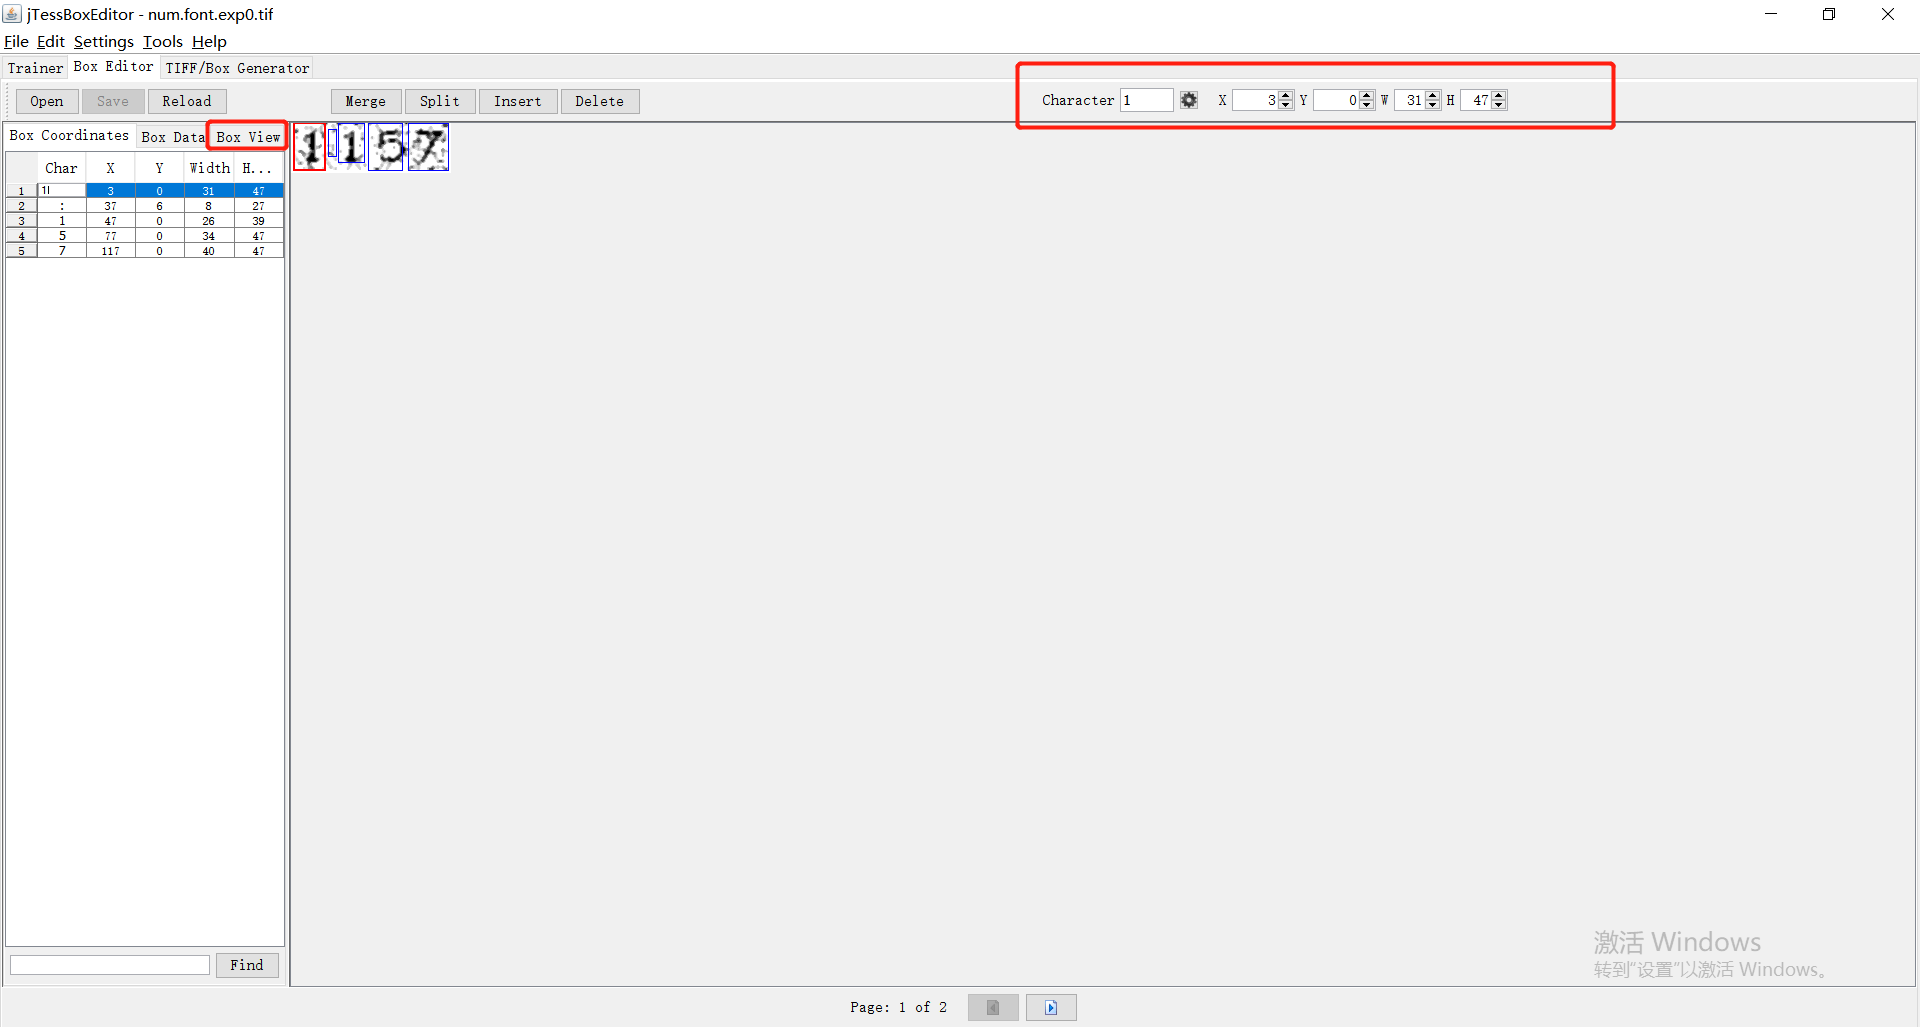The width and height of the screenshot is (1920, 1027).
Task: Click the Insert button
Action: [518, 101]
